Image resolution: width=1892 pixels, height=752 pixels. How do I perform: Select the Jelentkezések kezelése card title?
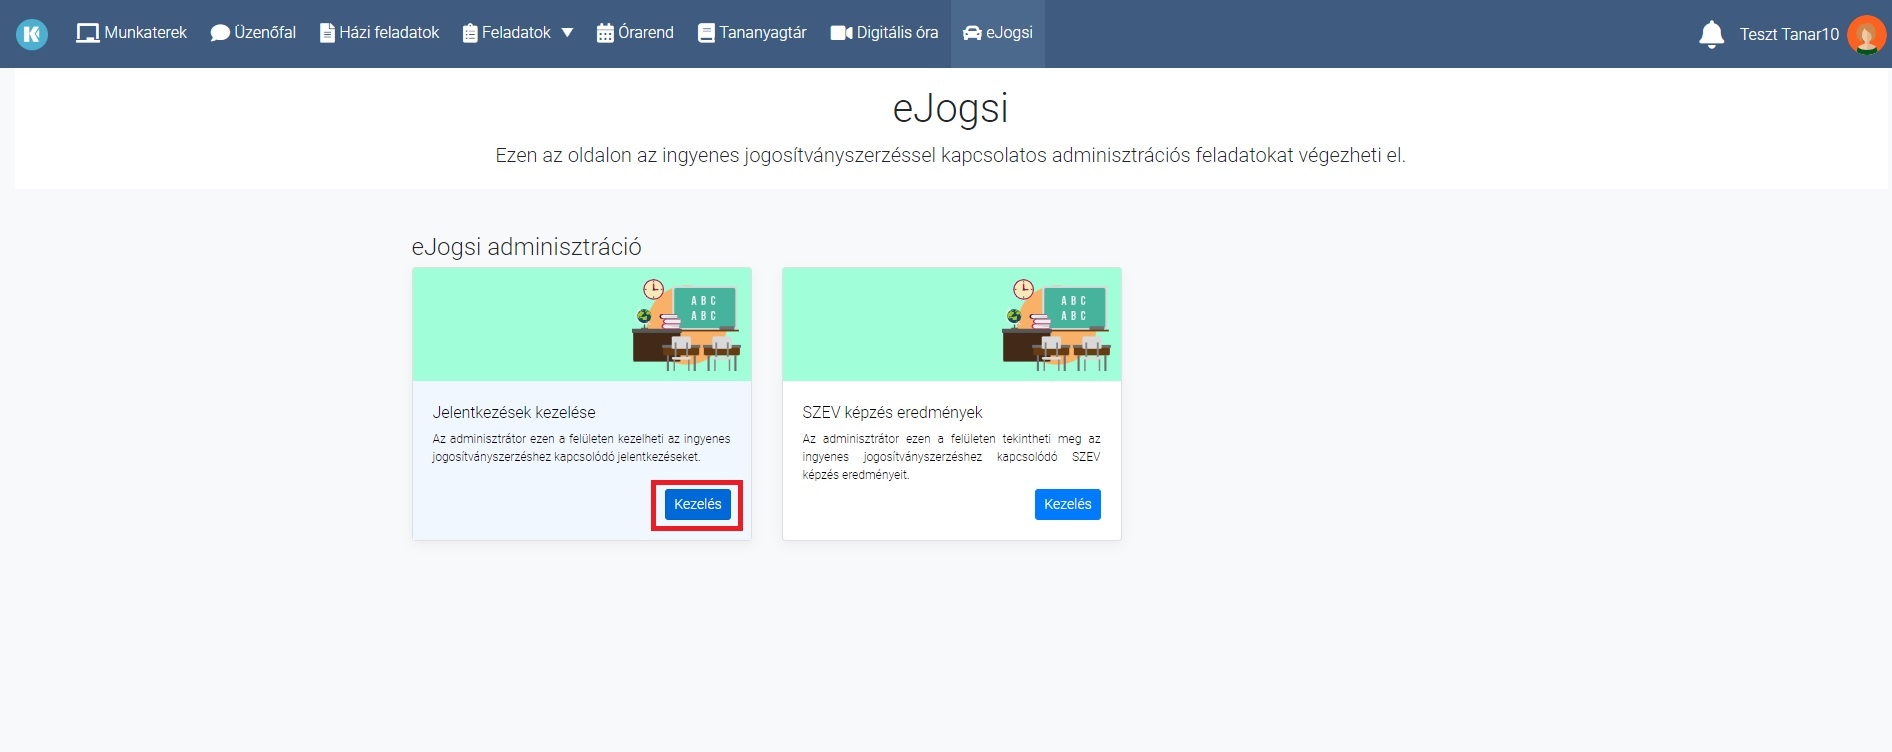coord(514,412)
